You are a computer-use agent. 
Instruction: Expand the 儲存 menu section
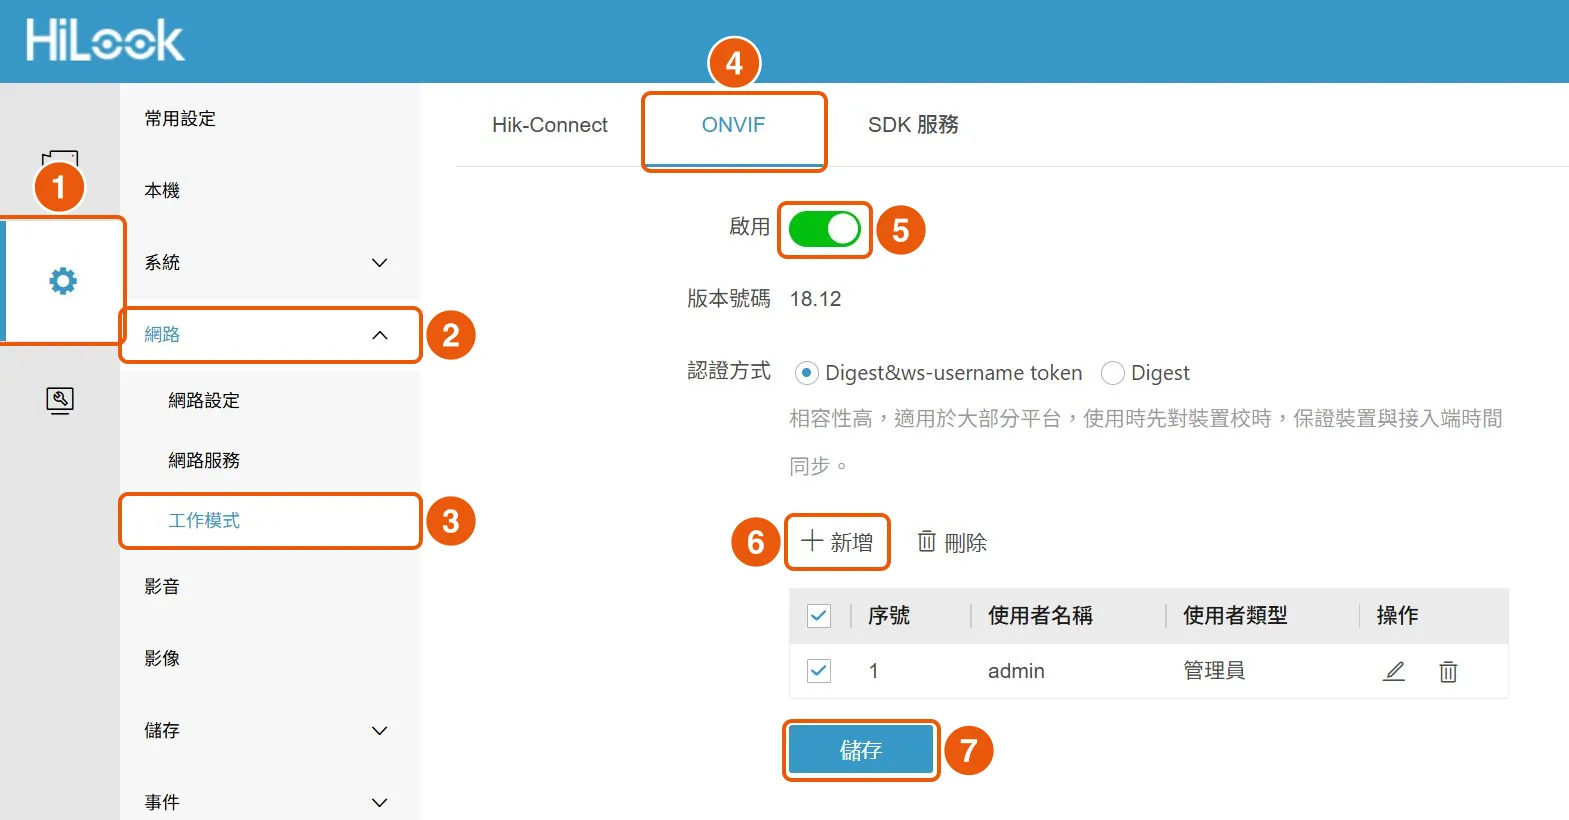coord(268,731)
